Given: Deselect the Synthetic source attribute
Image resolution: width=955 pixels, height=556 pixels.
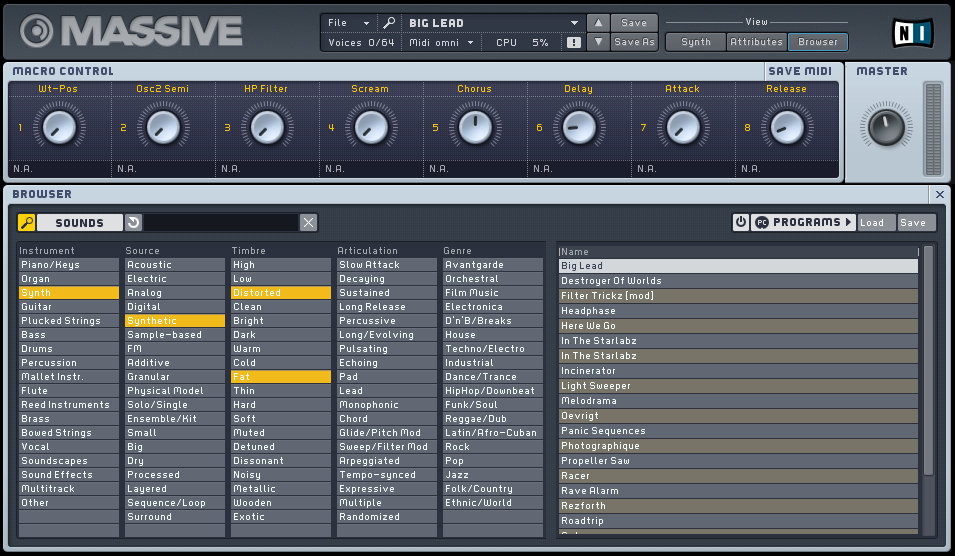Looking at the screenshot, I should click(x=175, y=321).
